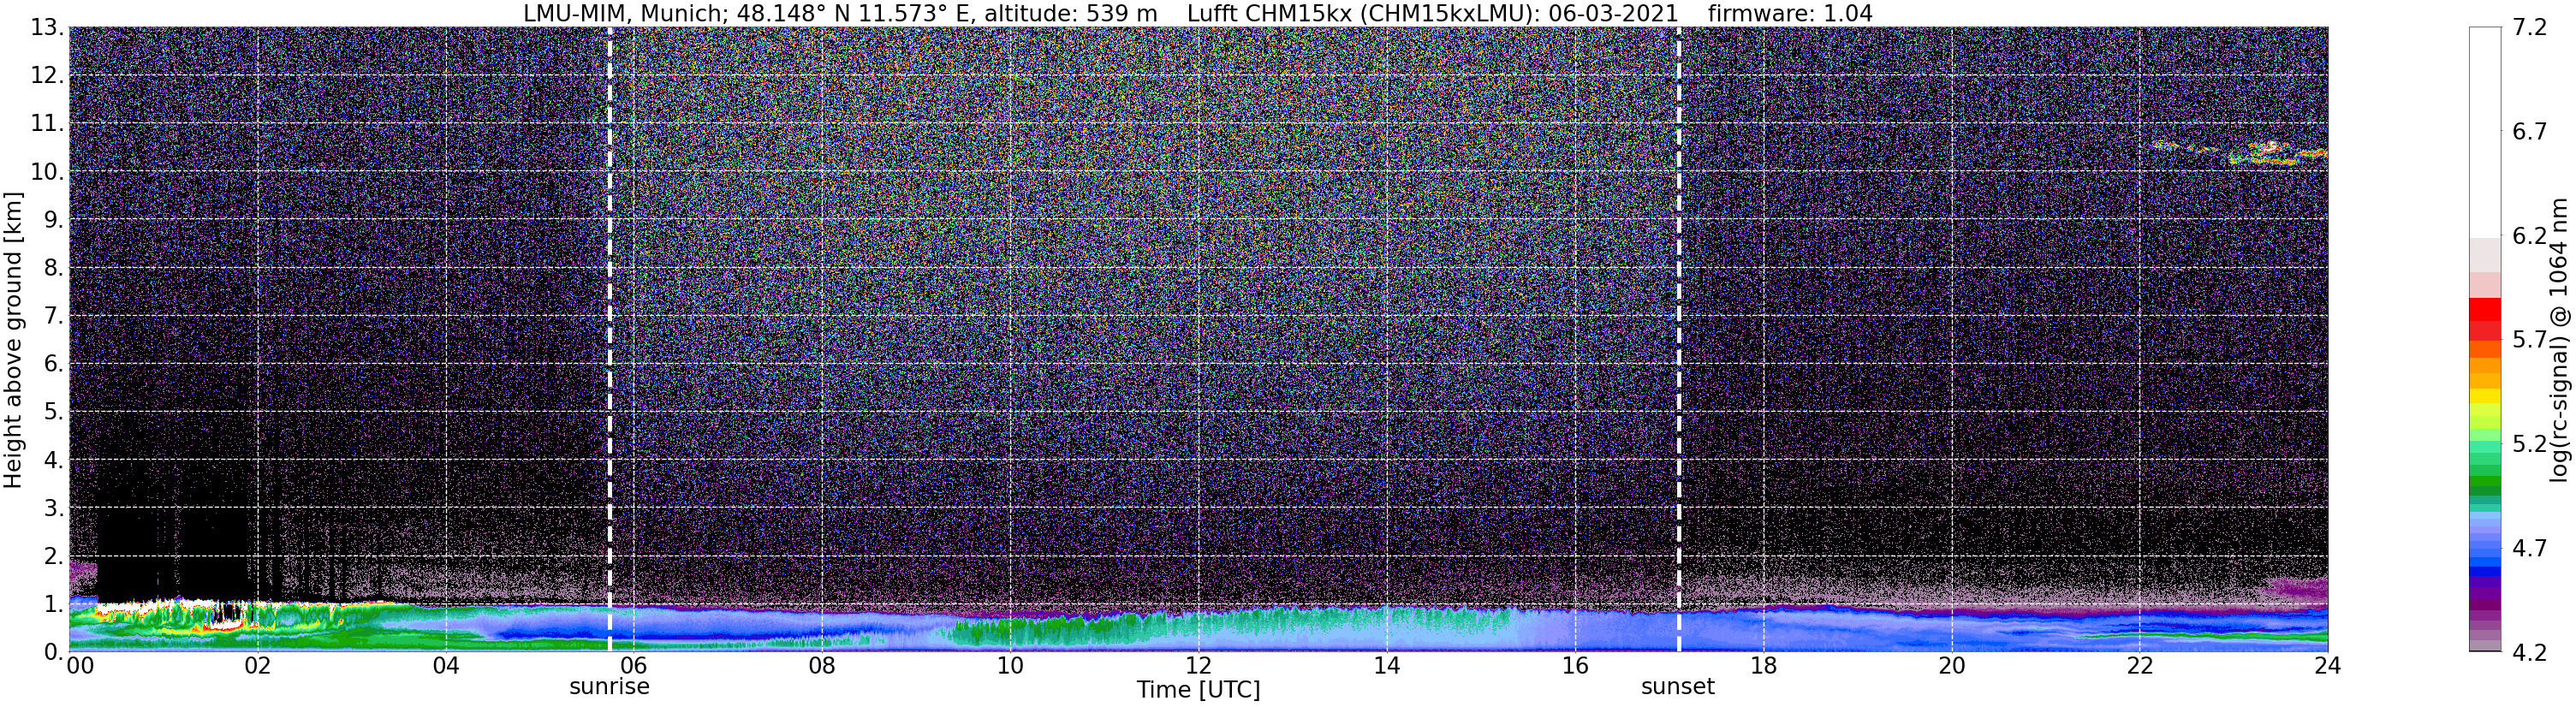The width and height of the screenshot is (2576, 707).
Task: Click the '12' time axis tick label
Action: [1198, 666]
